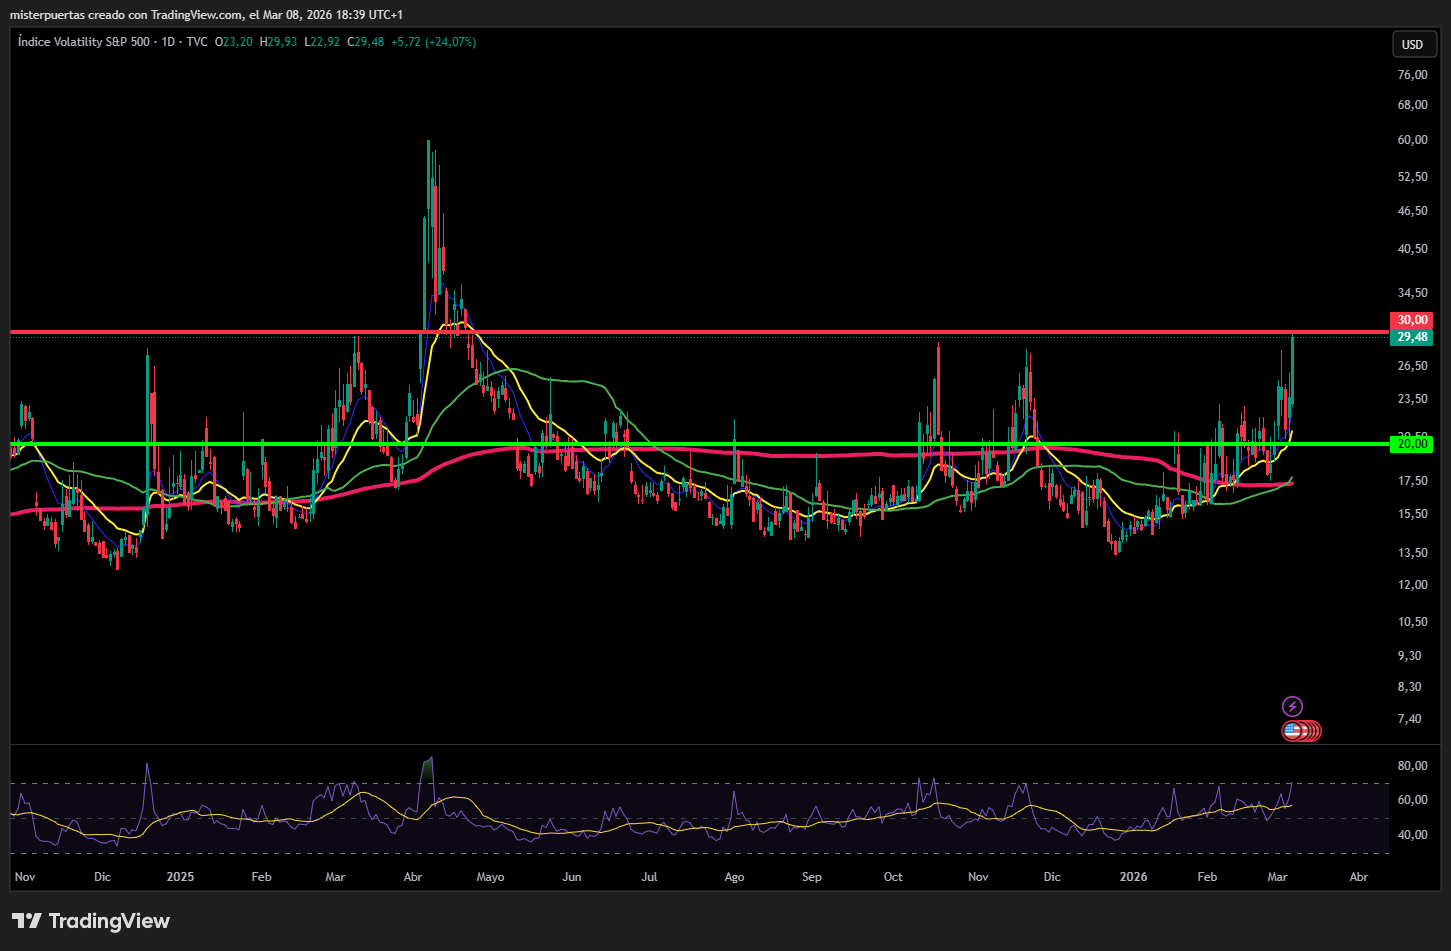Click the 29,48 current price label

pyautogui.click(x=1411, y=337)
